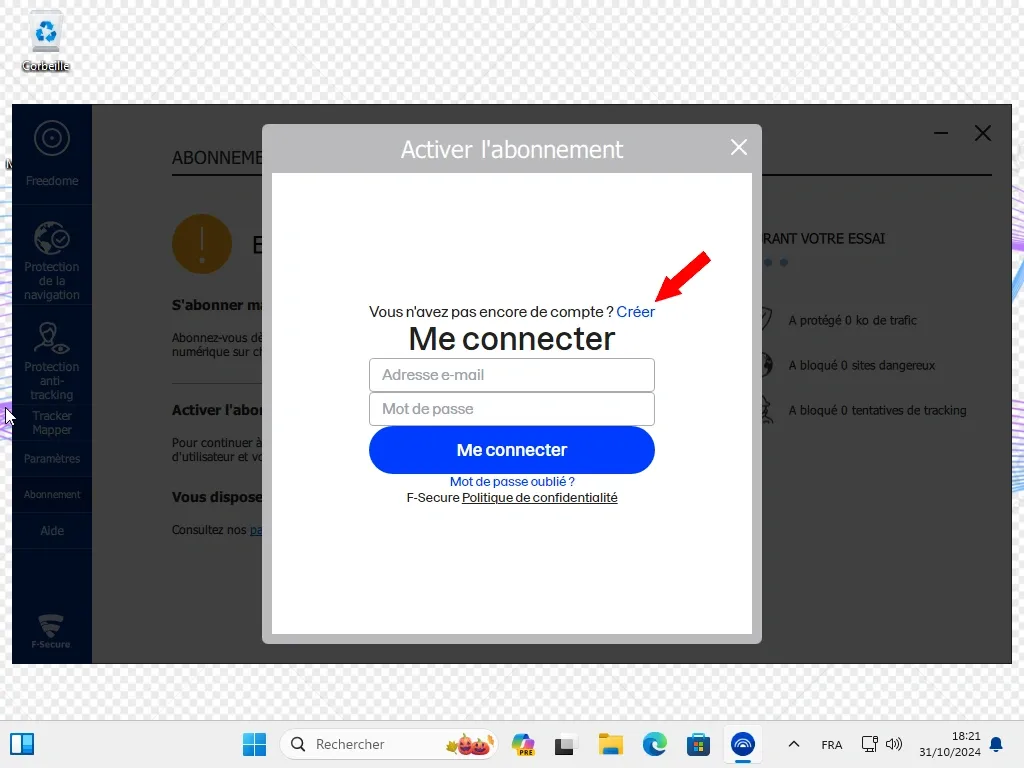Click 'A bloqué 0 sites dangereux' text
Viewport: 1024px width, 768px height.
[x=861, y=365]
